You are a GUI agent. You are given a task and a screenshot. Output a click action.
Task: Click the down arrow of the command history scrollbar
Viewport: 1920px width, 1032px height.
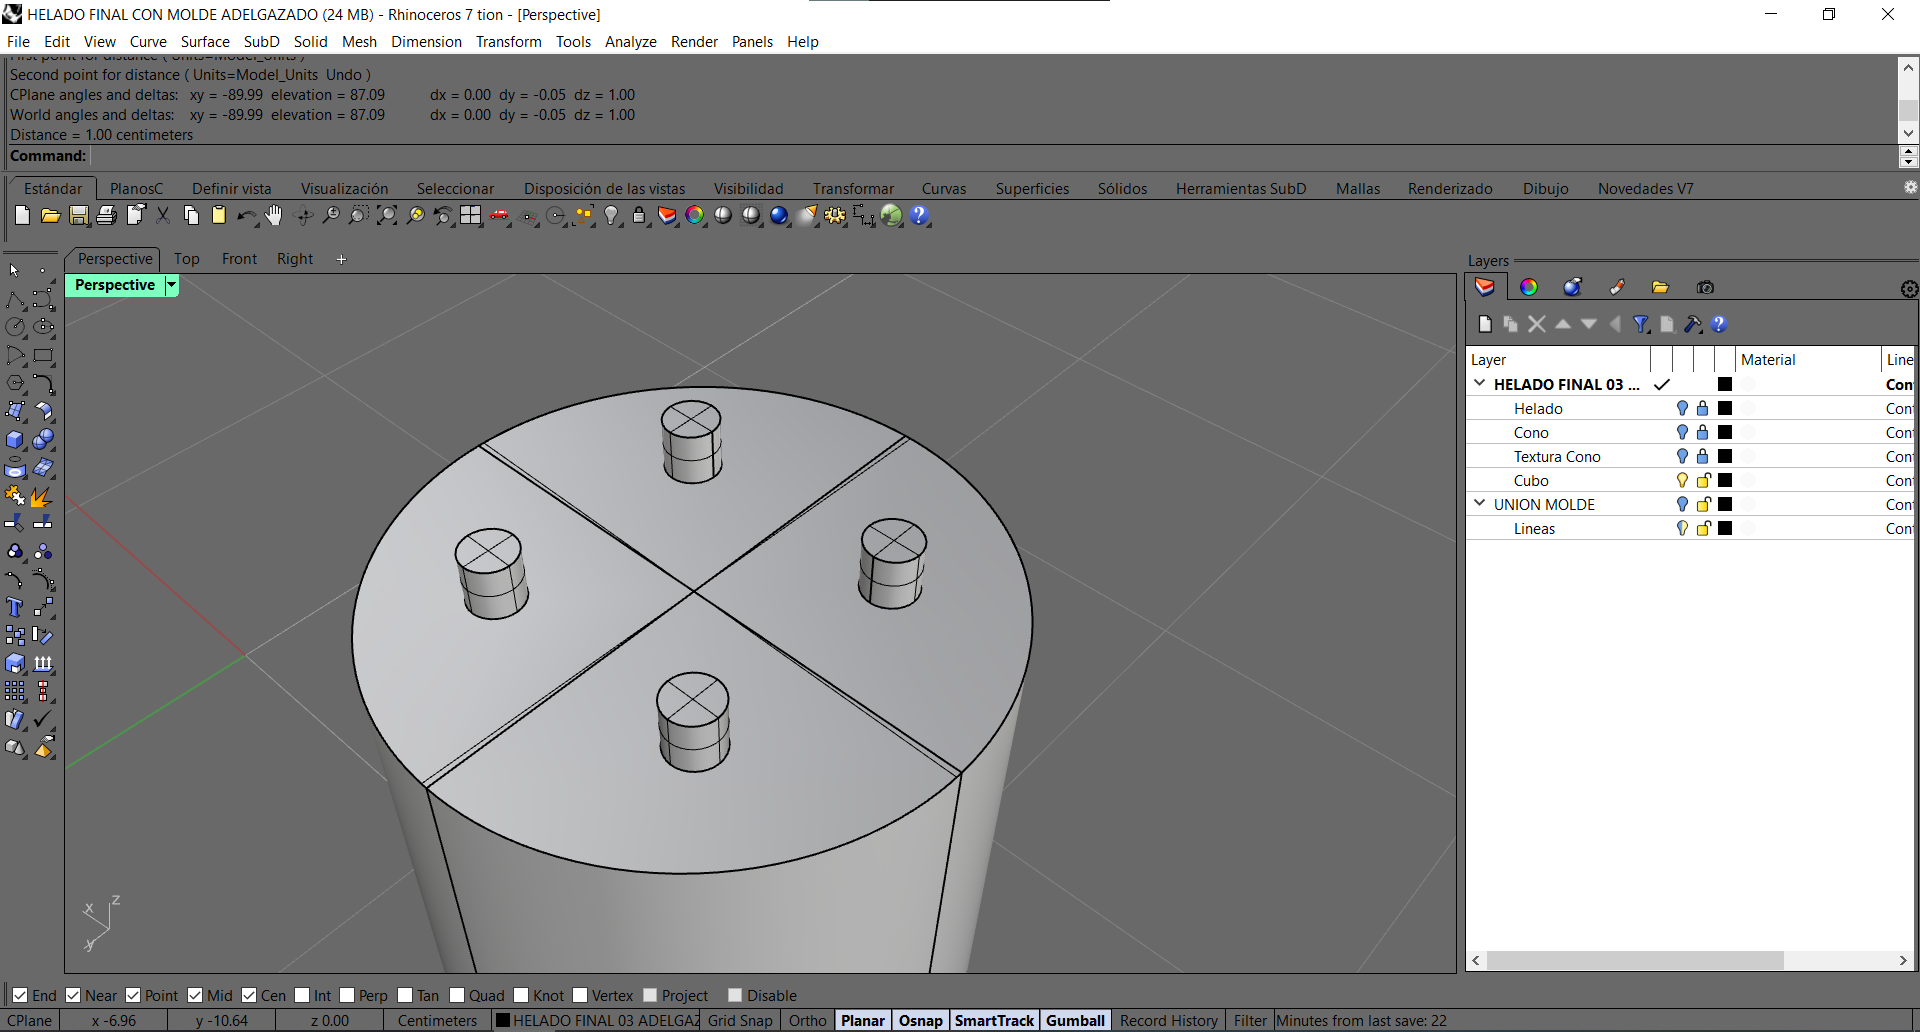pyautogui.click(x=1908, y=133)
